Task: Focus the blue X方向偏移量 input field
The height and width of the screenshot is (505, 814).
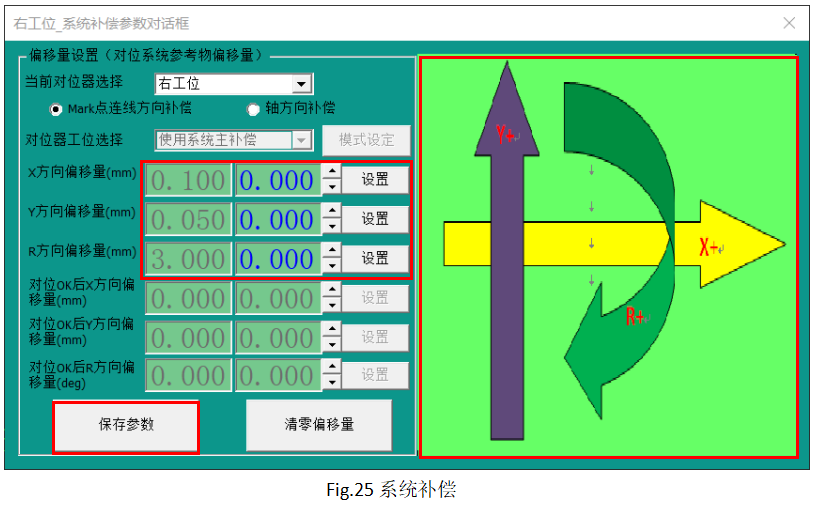Action: click(277, 180)
